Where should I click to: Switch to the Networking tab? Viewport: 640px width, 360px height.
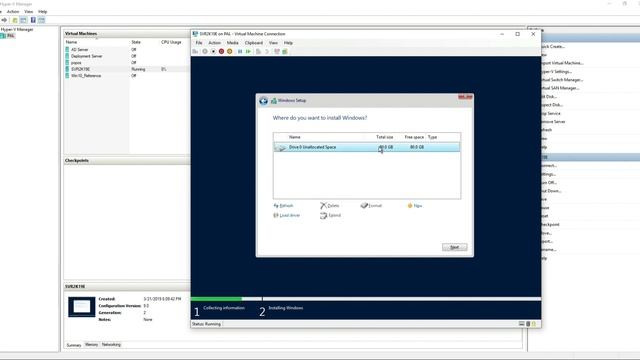click(111, 345)
